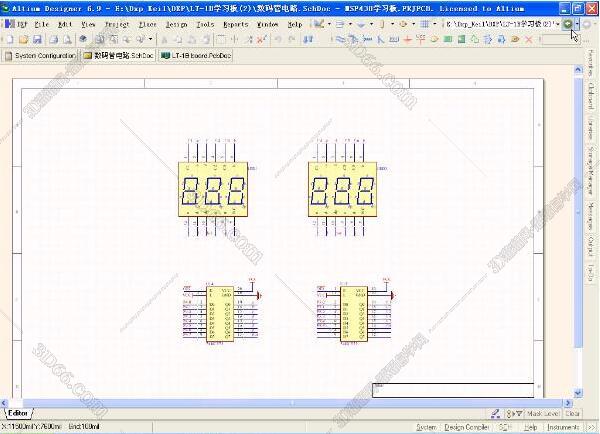Click the New document icon
This screenshot has width=600, height=434.
(9, 39)
